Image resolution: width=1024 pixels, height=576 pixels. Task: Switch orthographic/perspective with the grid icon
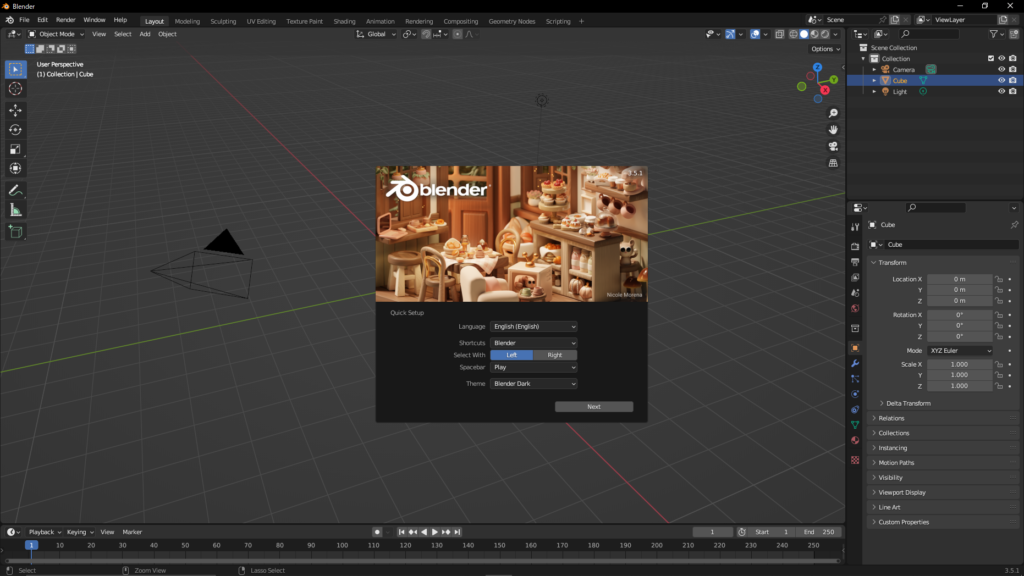tap(833, 163)
